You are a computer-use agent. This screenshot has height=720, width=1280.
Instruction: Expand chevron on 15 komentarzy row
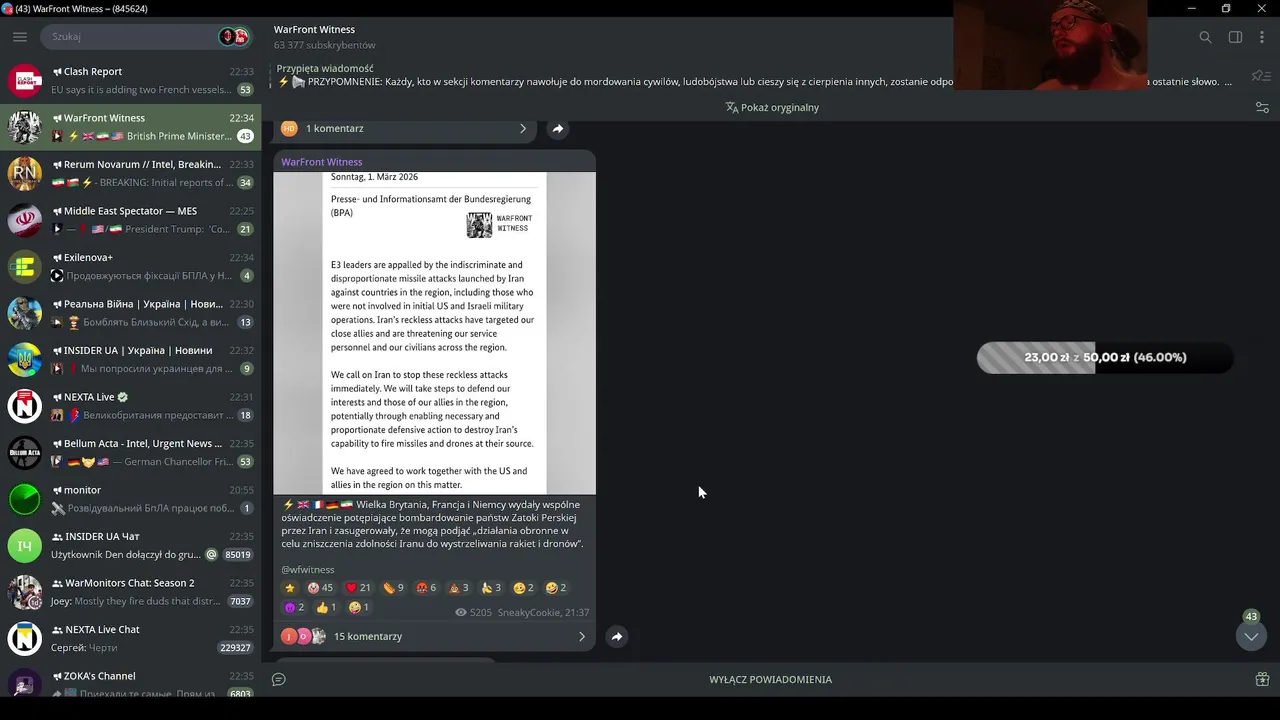tap(581, 636)
